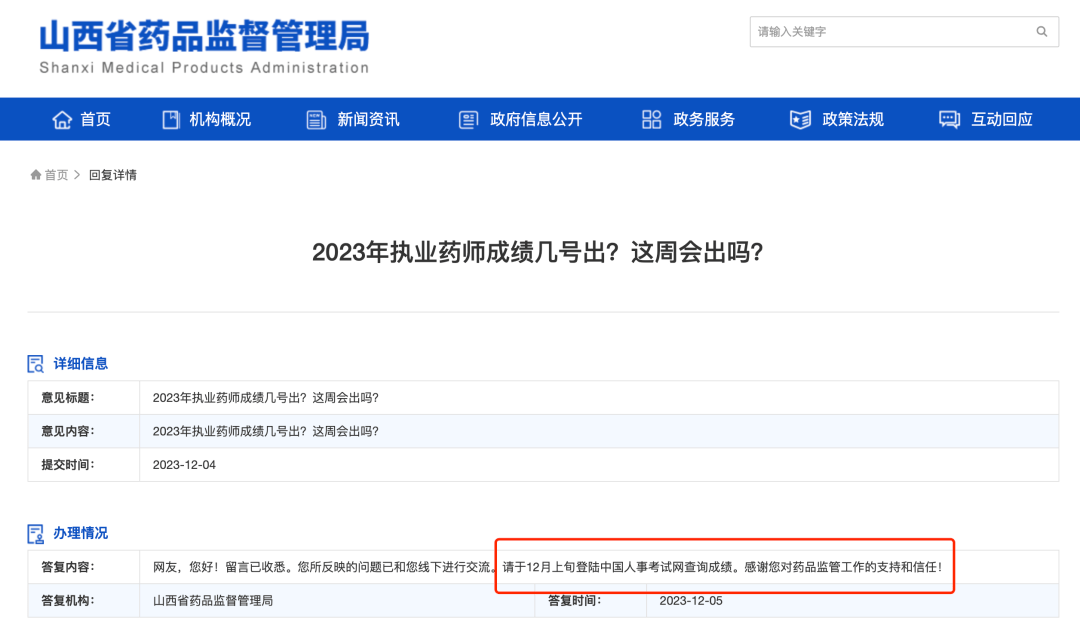Click the 答复内容 label cell

point(83,567)
